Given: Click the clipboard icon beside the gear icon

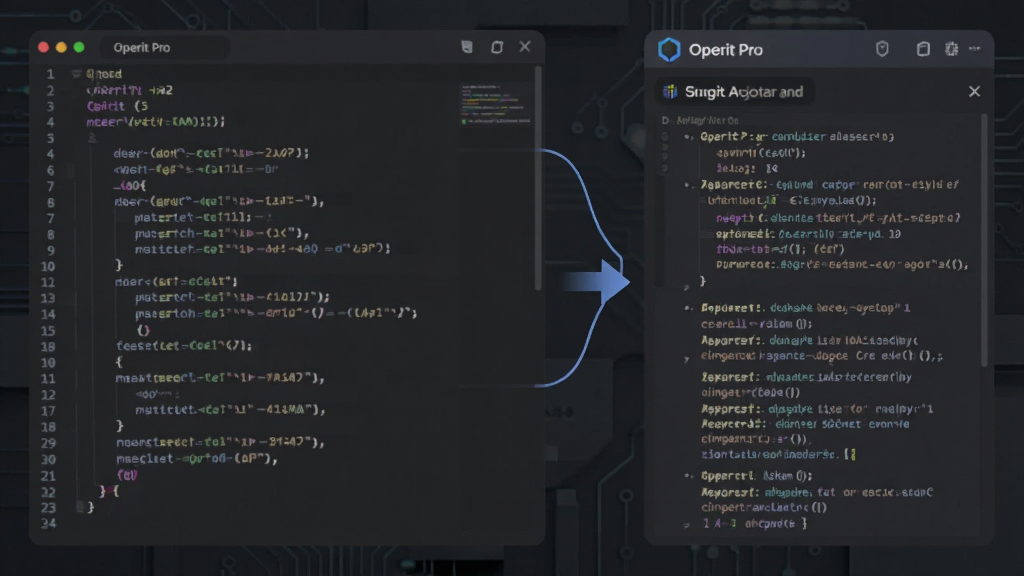Looking at the screenshot, I should coord(923,49).
